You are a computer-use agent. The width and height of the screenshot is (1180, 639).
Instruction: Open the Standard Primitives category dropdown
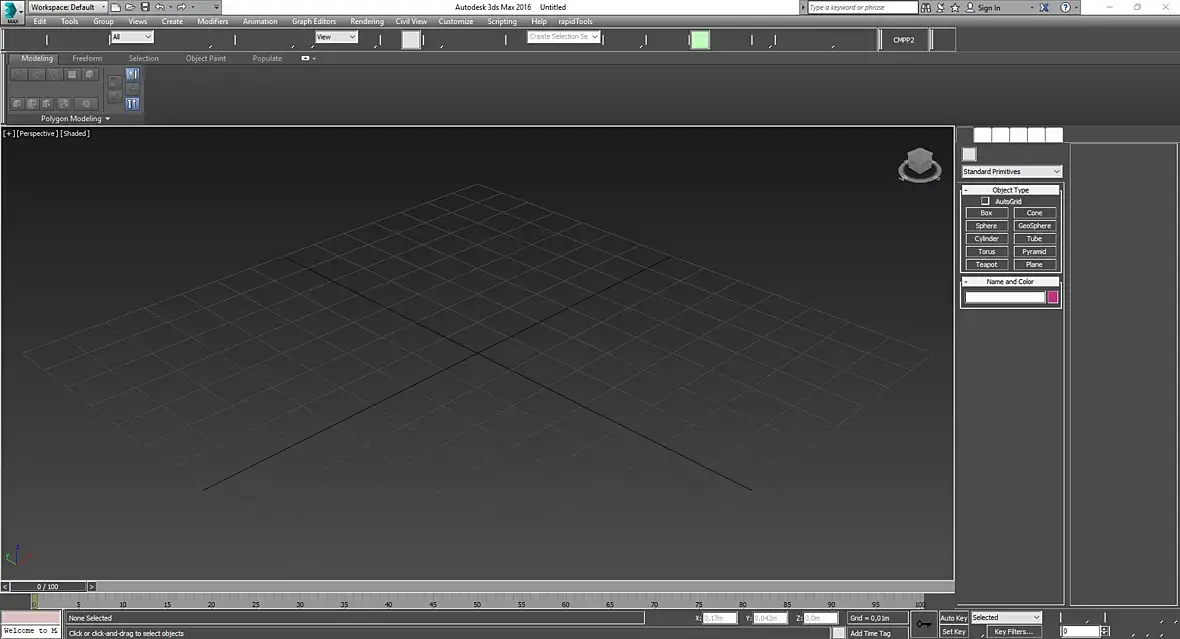pyautogui.click(x=1011, y=172)
